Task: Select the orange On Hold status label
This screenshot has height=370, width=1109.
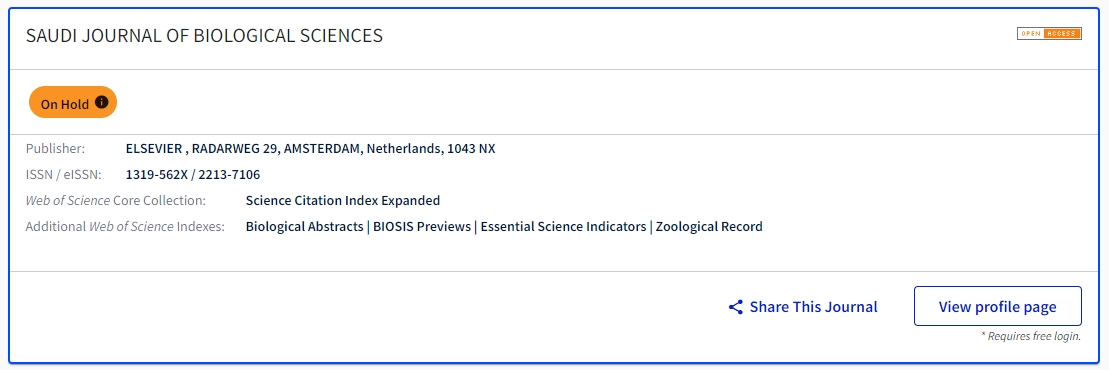Action: coord(73,103)
